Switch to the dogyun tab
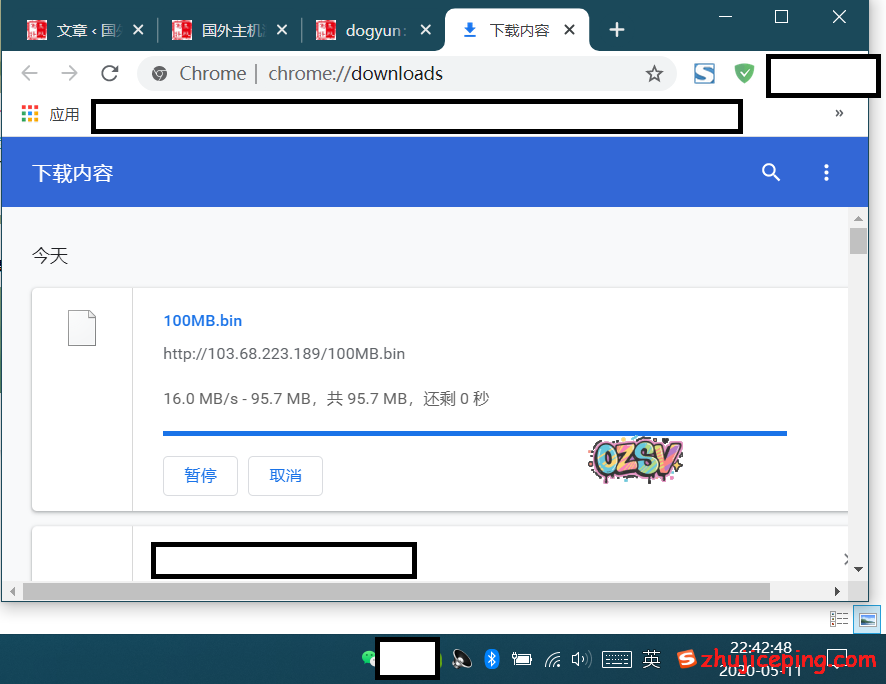The width and height of the screenshot is (886, 684). (370, 30)
